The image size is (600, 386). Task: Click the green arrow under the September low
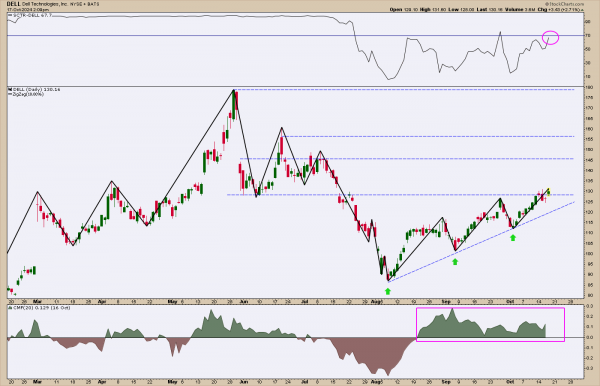(455, 262)
